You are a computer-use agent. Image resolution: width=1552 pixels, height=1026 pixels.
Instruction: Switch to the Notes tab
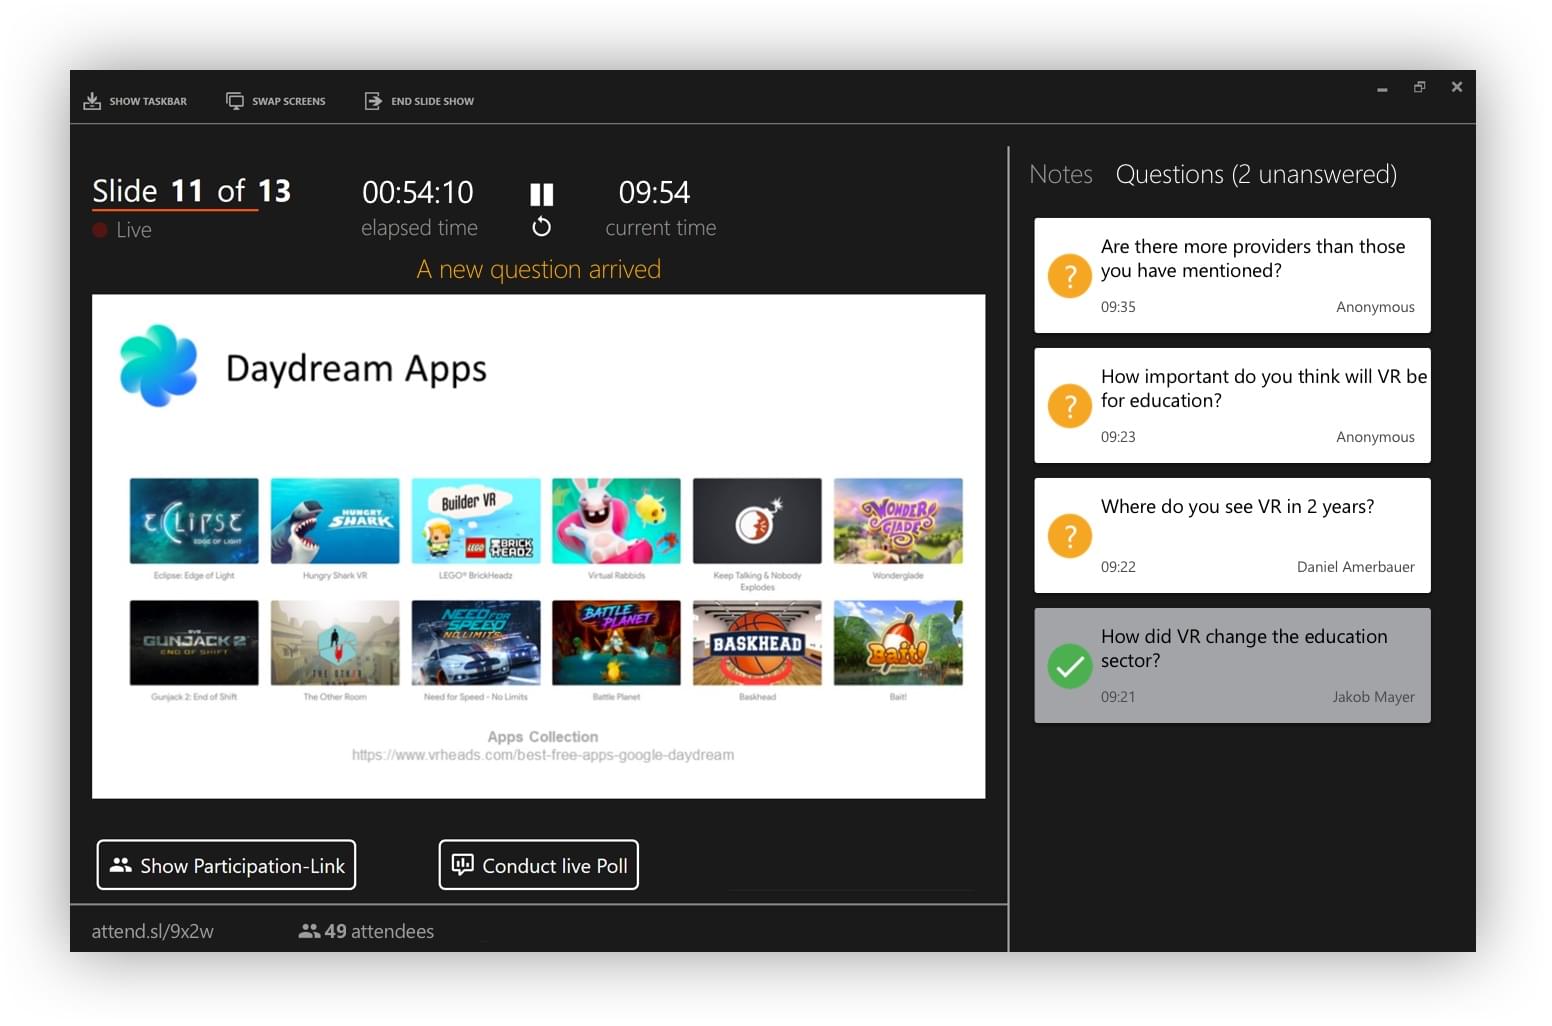[1060, 173]
